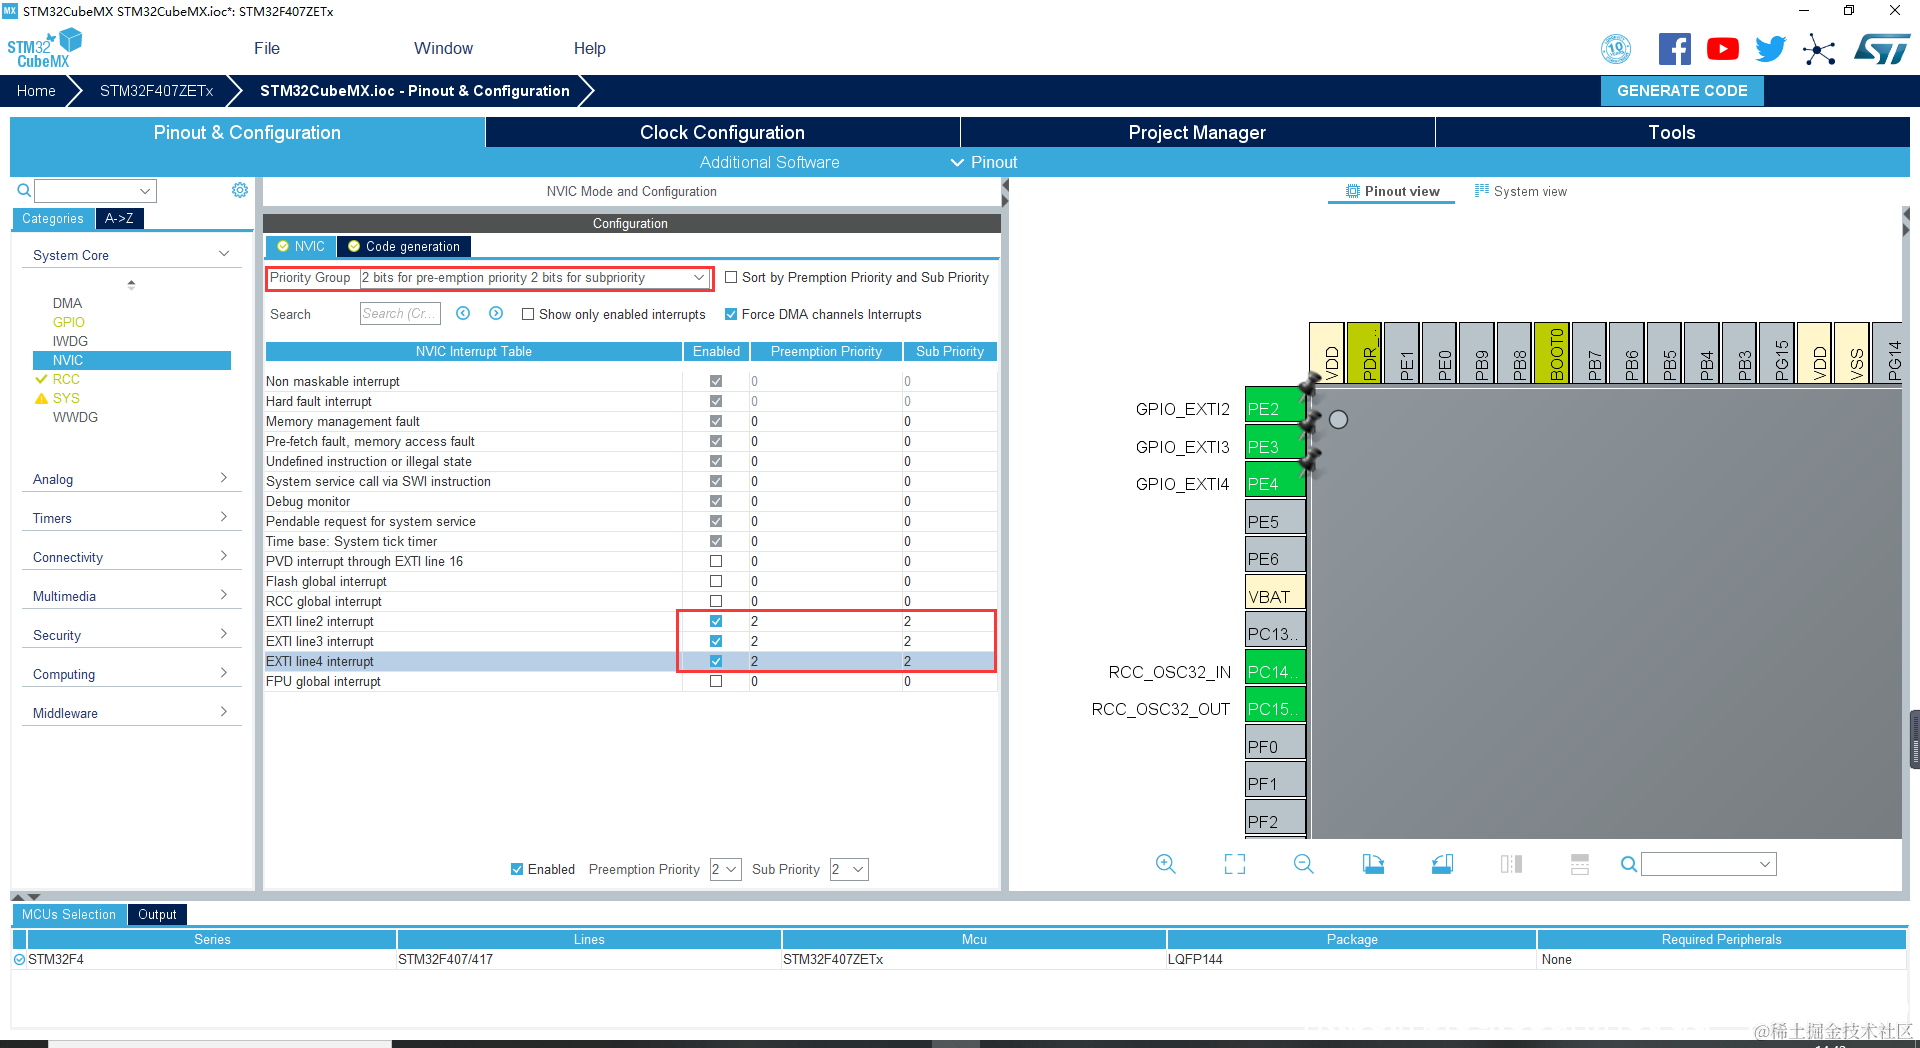Toggle Show only enabled interrupts
The height and width of the screenshot is (1048, 1920).
[528, 314]
